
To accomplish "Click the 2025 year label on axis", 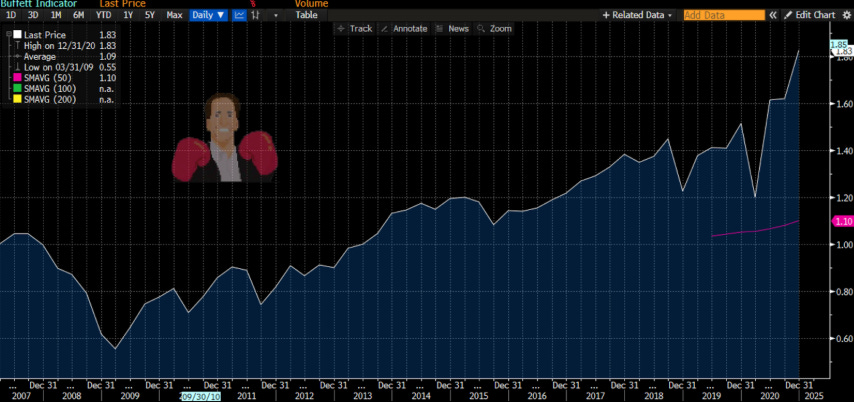I will 815,396.
